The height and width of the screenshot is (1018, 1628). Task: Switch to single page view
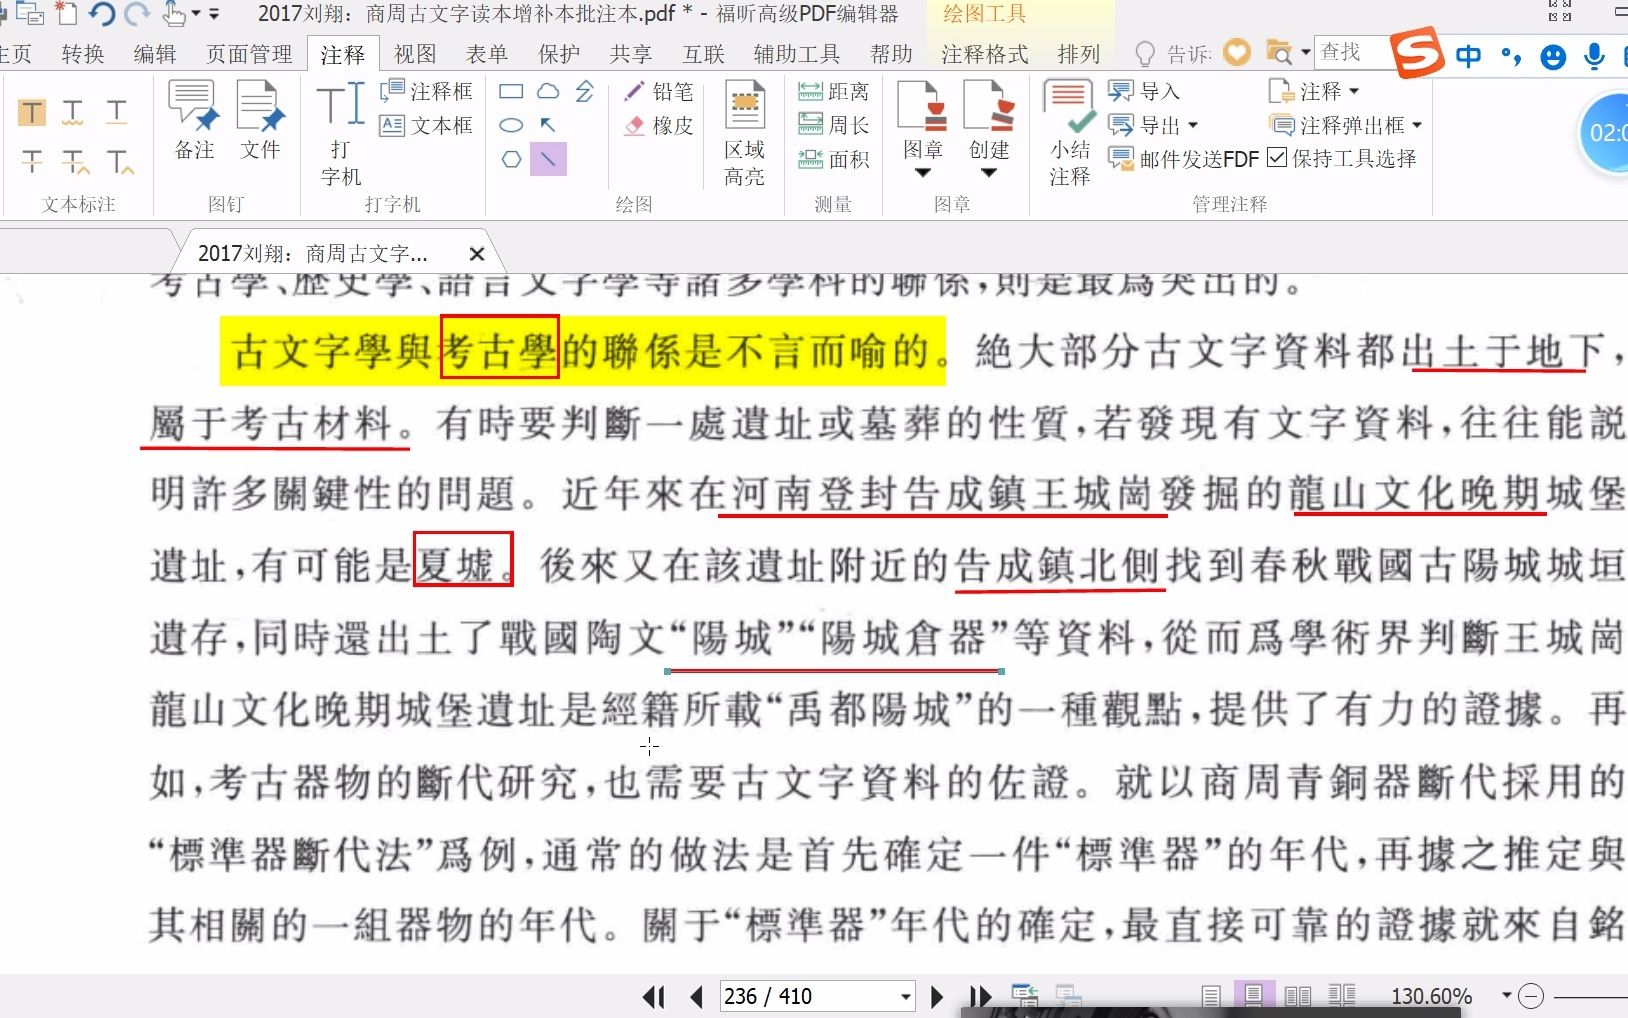1211,996
